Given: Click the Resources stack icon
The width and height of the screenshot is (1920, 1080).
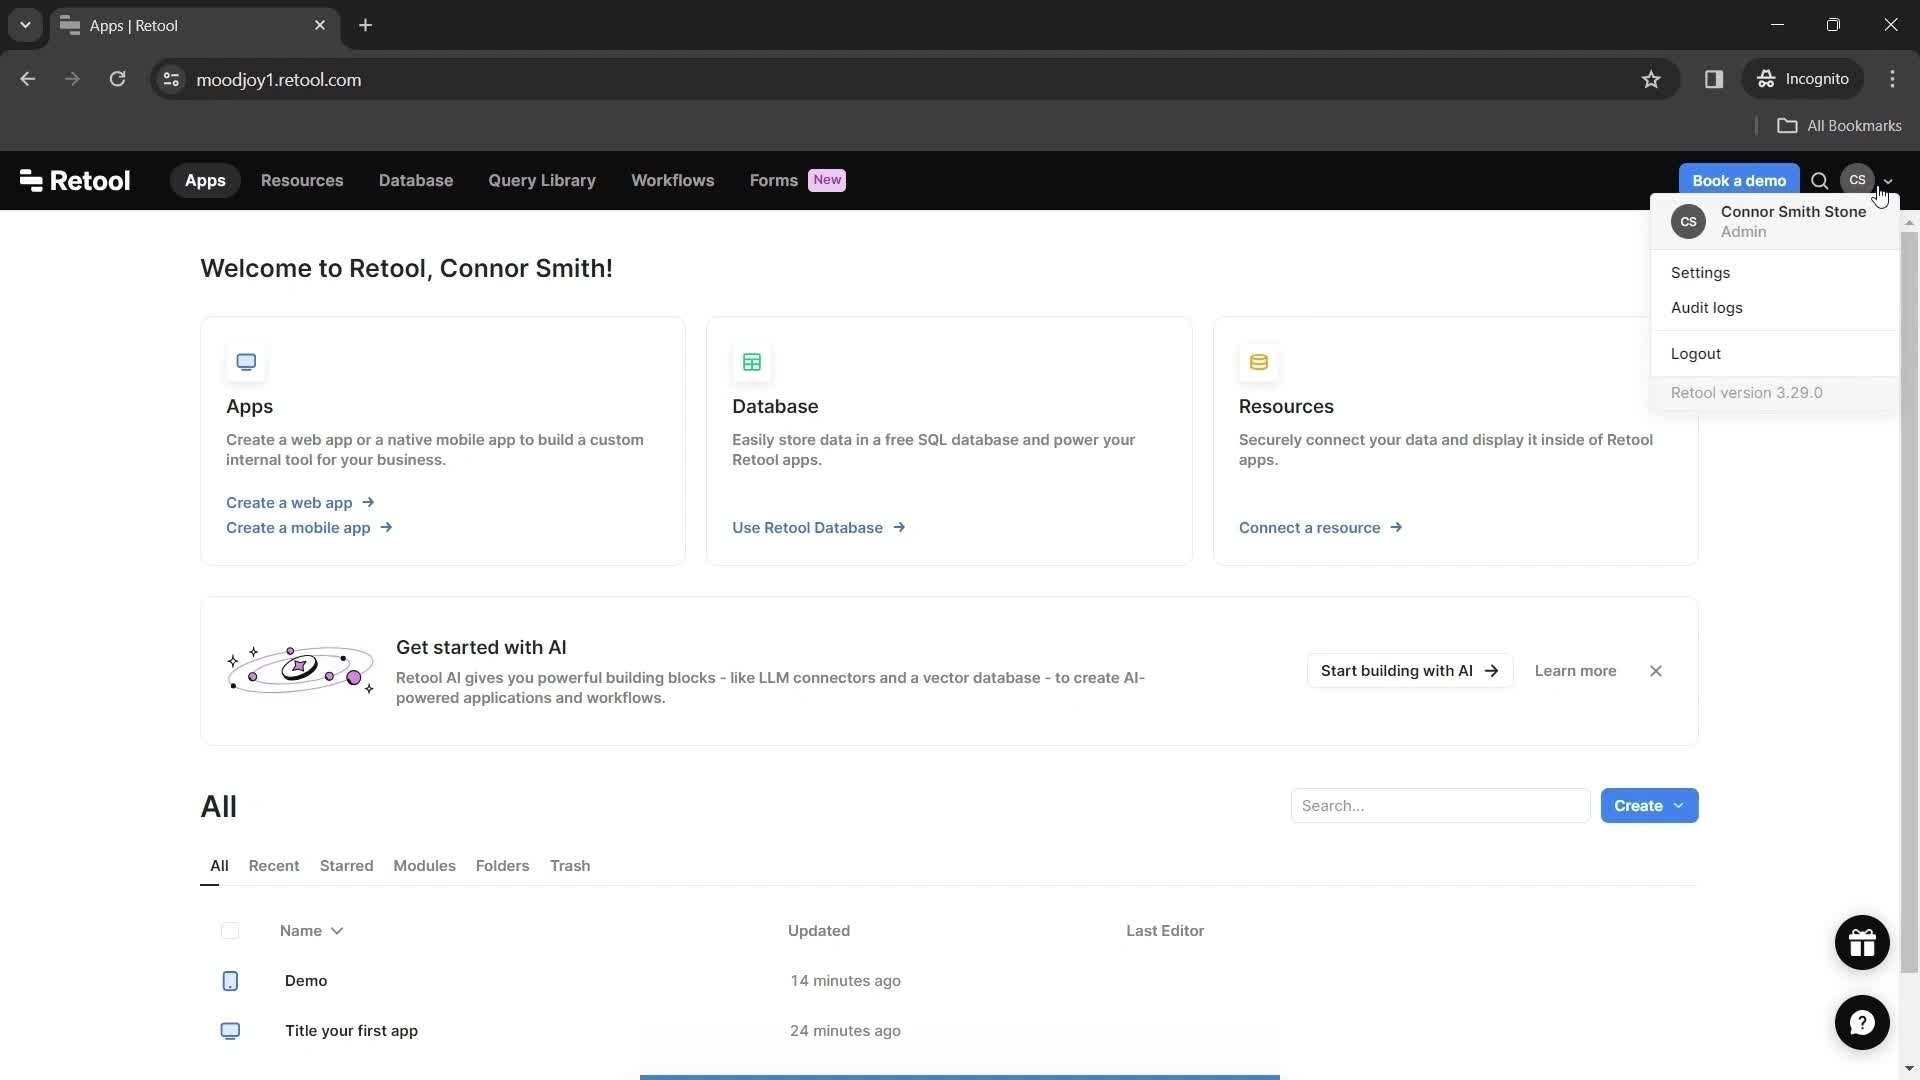Looking at the screenshot, I should [1258, 363].
